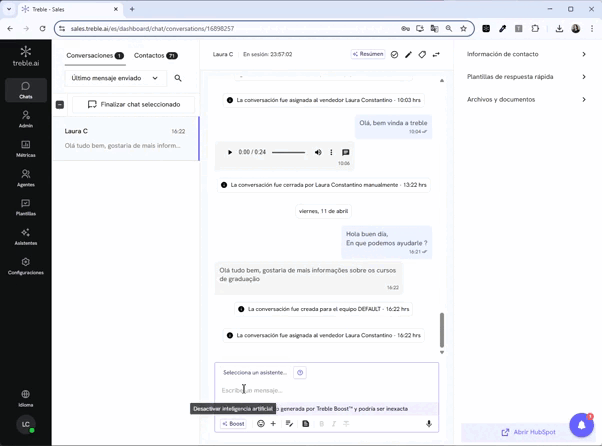The image size is (602, 446).
Task: Open the Métricas sidebar section
Action: point(26,149)
